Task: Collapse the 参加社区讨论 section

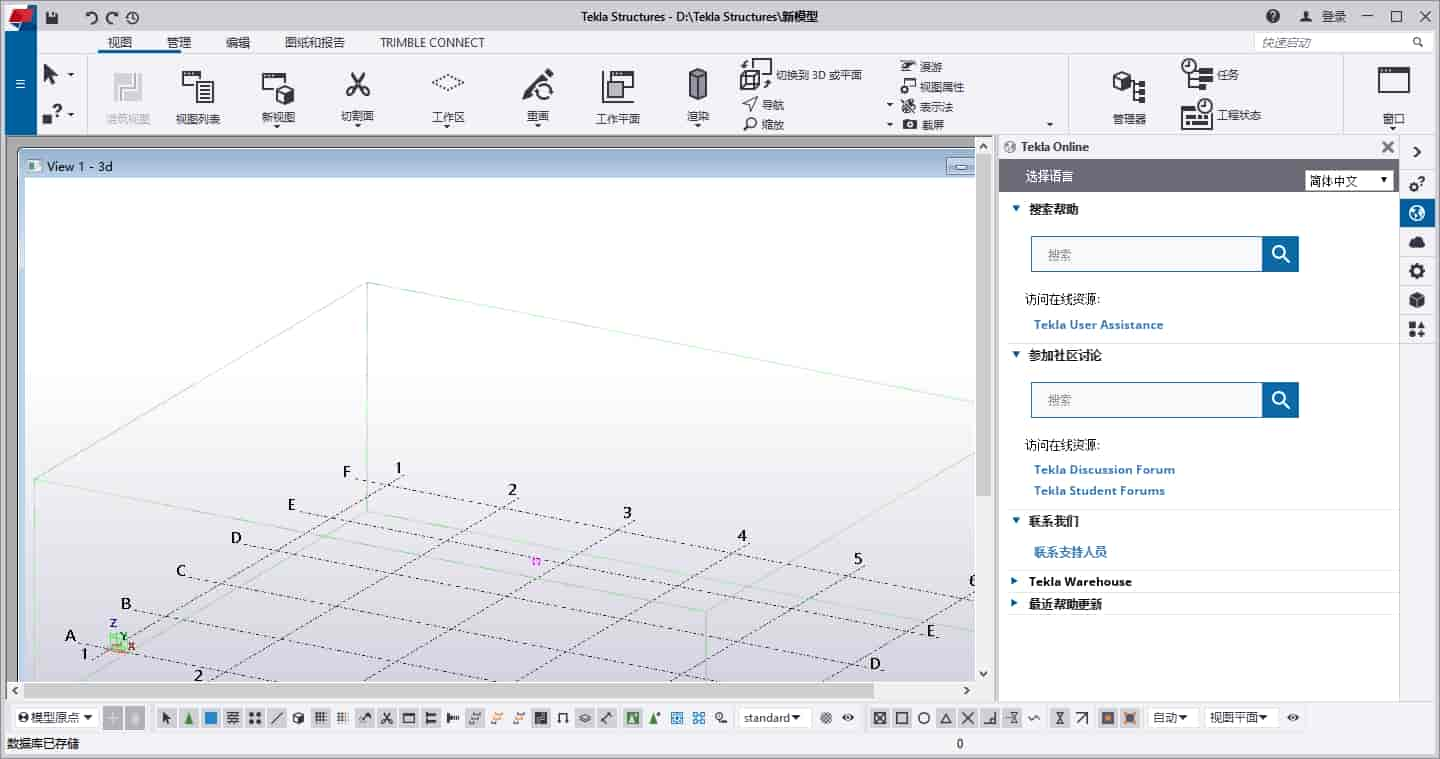Action: point(1016,355)
